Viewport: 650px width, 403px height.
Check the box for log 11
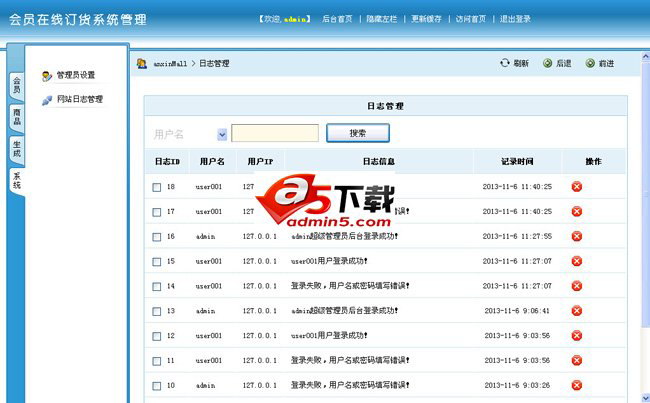click(x=157, y=361)
